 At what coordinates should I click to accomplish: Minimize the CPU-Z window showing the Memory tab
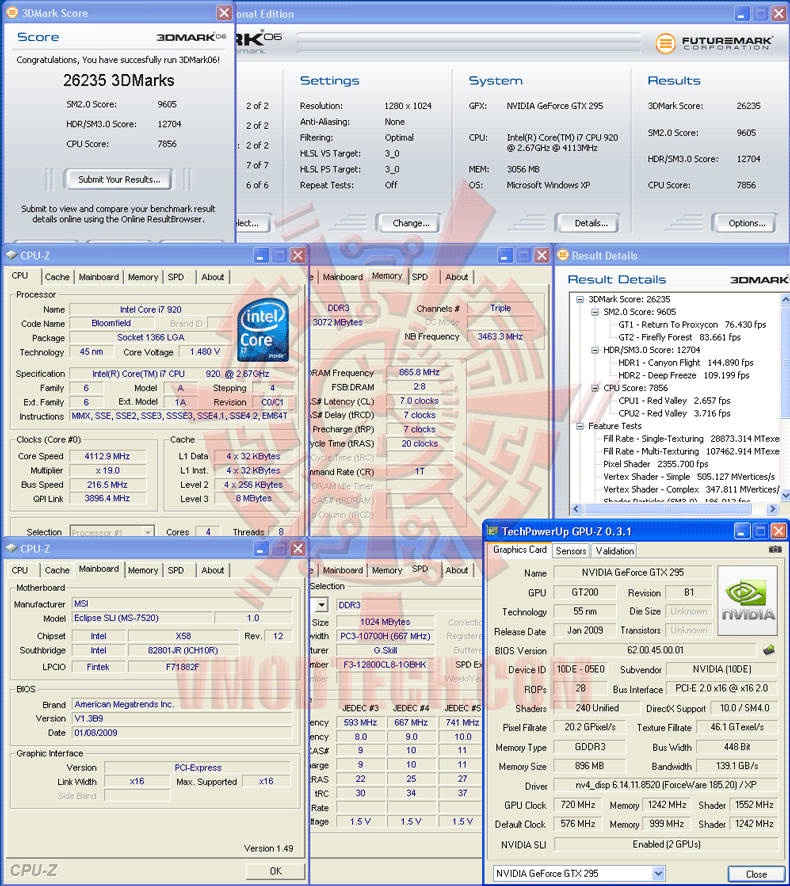pyautogui.click(x=505, y=255)
